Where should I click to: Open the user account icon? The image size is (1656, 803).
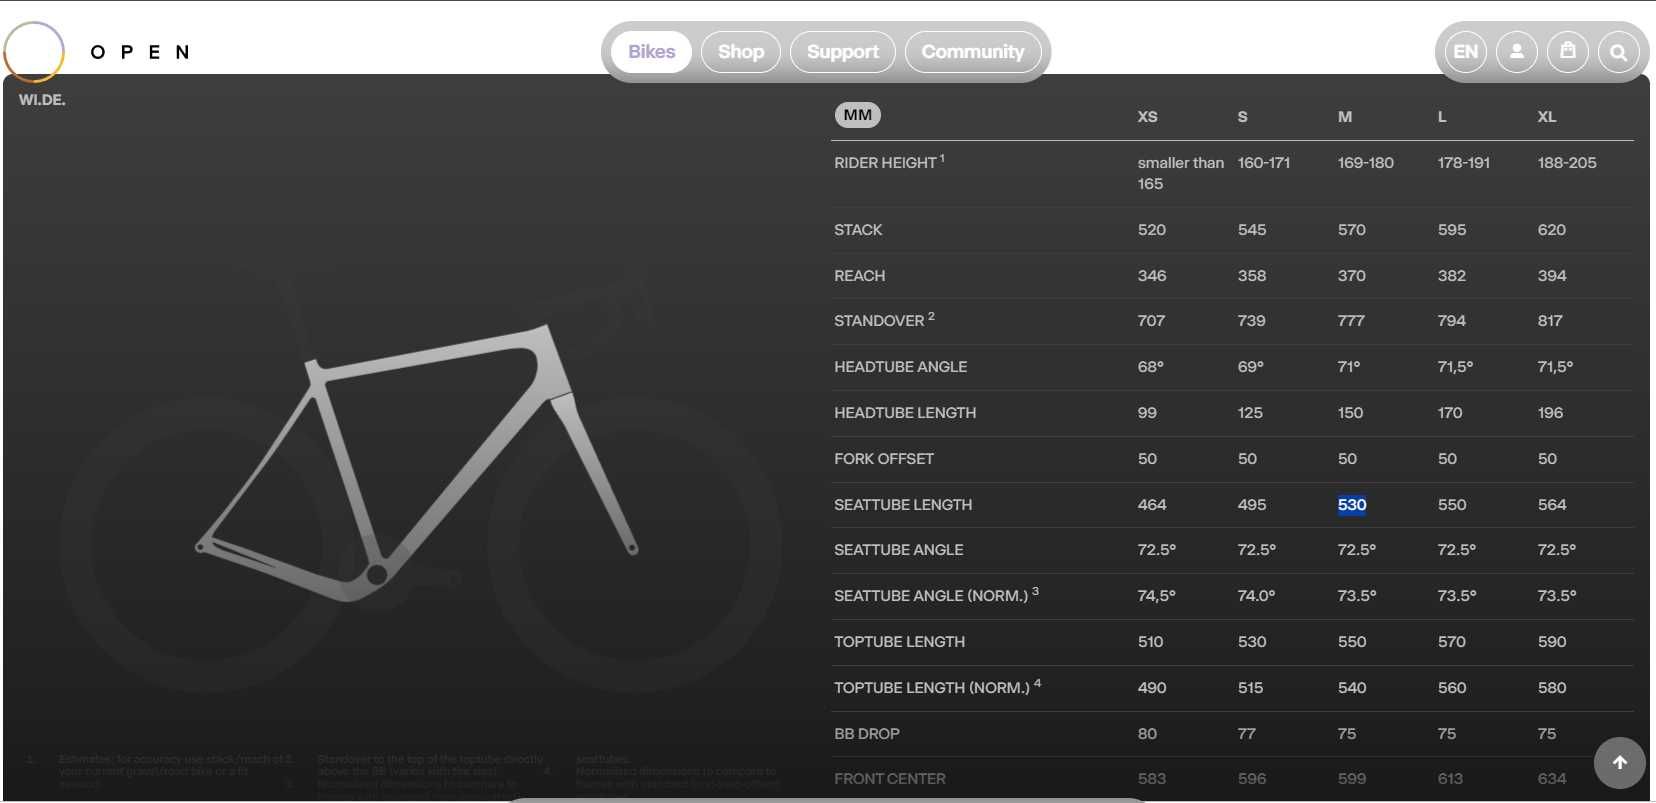pos(1517,52)
